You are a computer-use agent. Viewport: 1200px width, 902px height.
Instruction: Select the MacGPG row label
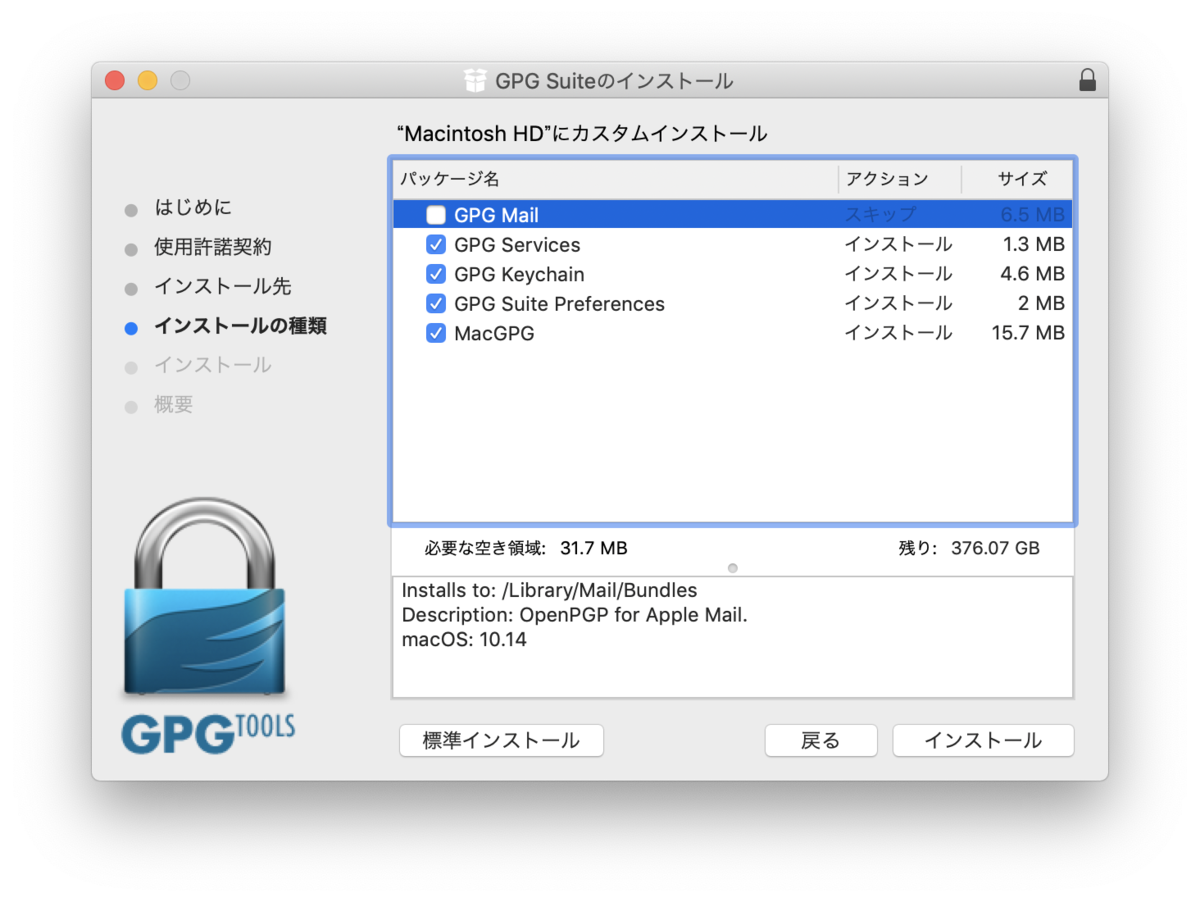[x=494, y=333]
